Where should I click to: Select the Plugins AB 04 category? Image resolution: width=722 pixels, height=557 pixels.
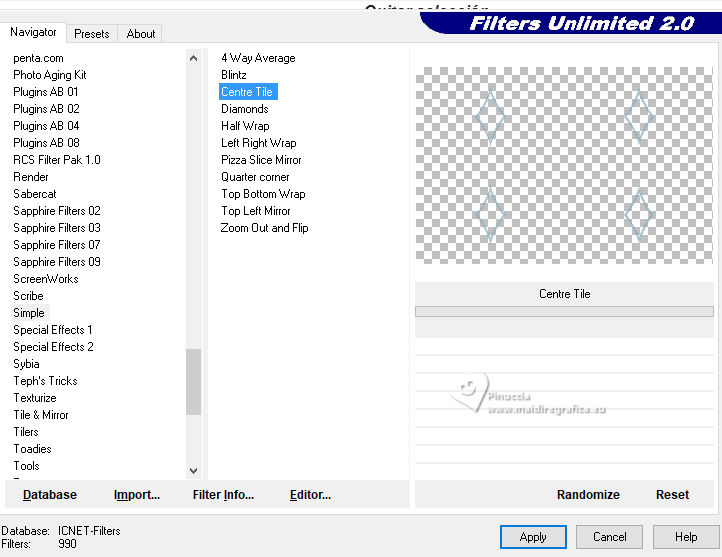(x=46, y=126)
